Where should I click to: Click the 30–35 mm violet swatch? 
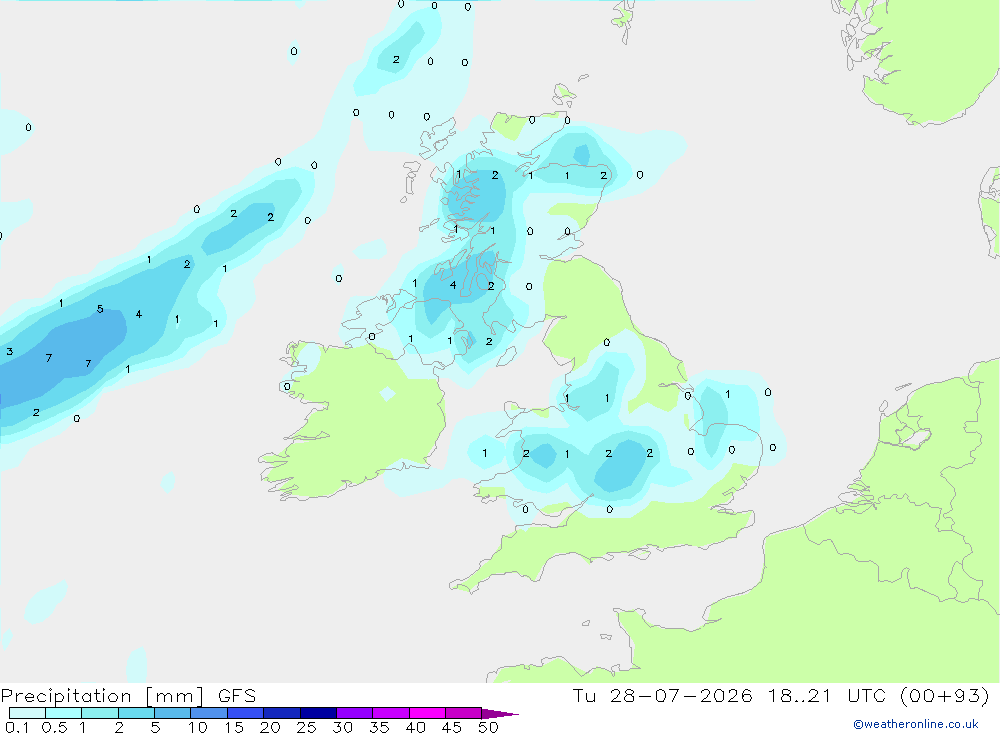click(x=354, y=713)
